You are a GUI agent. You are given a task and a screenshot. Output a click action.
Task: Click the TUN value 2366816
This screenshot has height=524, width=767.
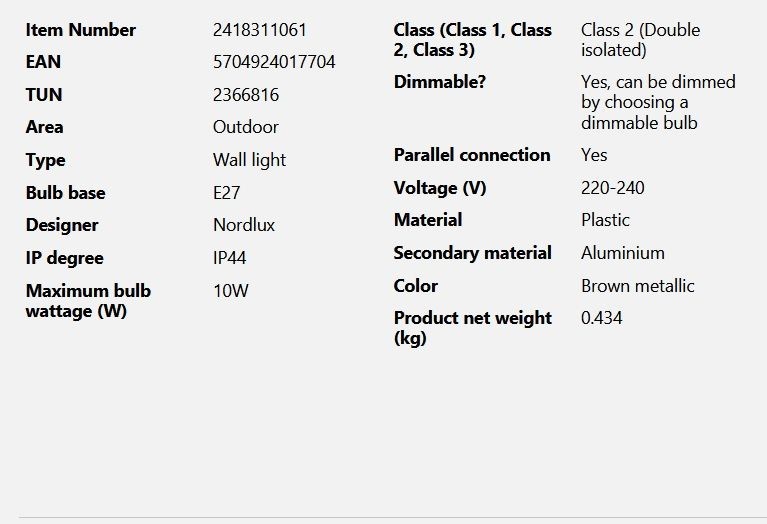[246, 95]
